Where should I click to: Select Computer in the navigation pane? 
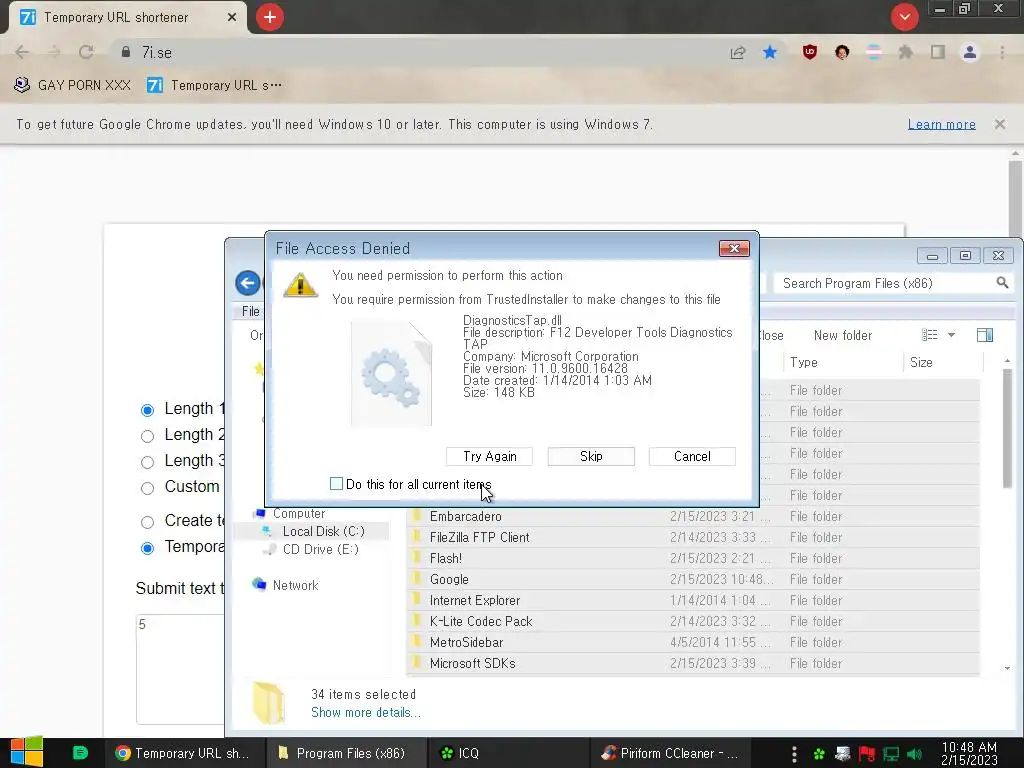(298, 513)
